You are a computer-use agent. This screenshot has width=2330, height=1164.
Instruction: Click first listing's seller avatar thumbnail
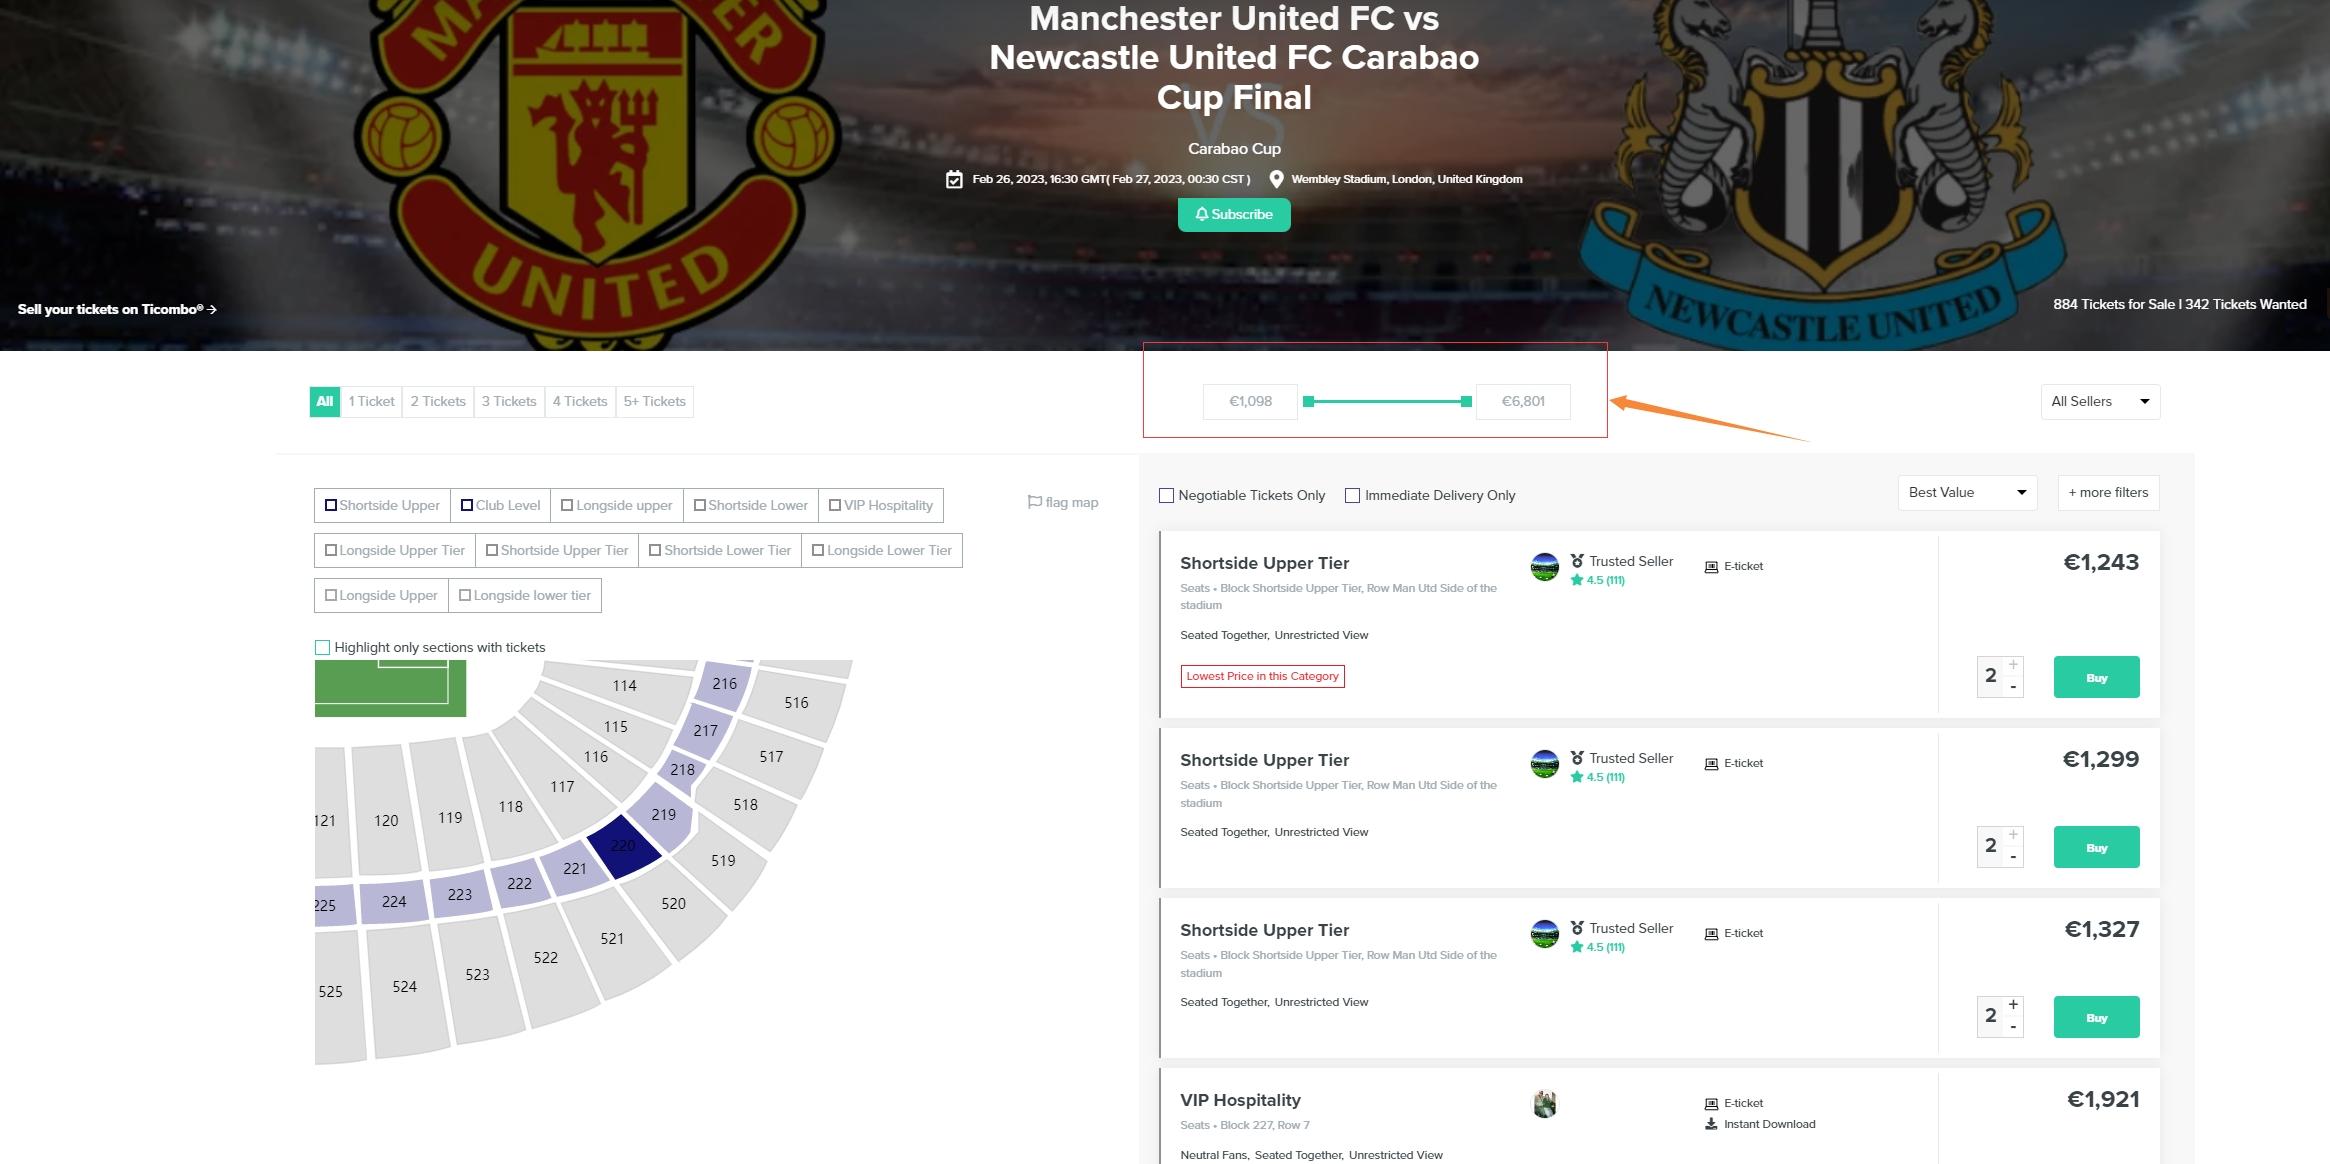1544,567
